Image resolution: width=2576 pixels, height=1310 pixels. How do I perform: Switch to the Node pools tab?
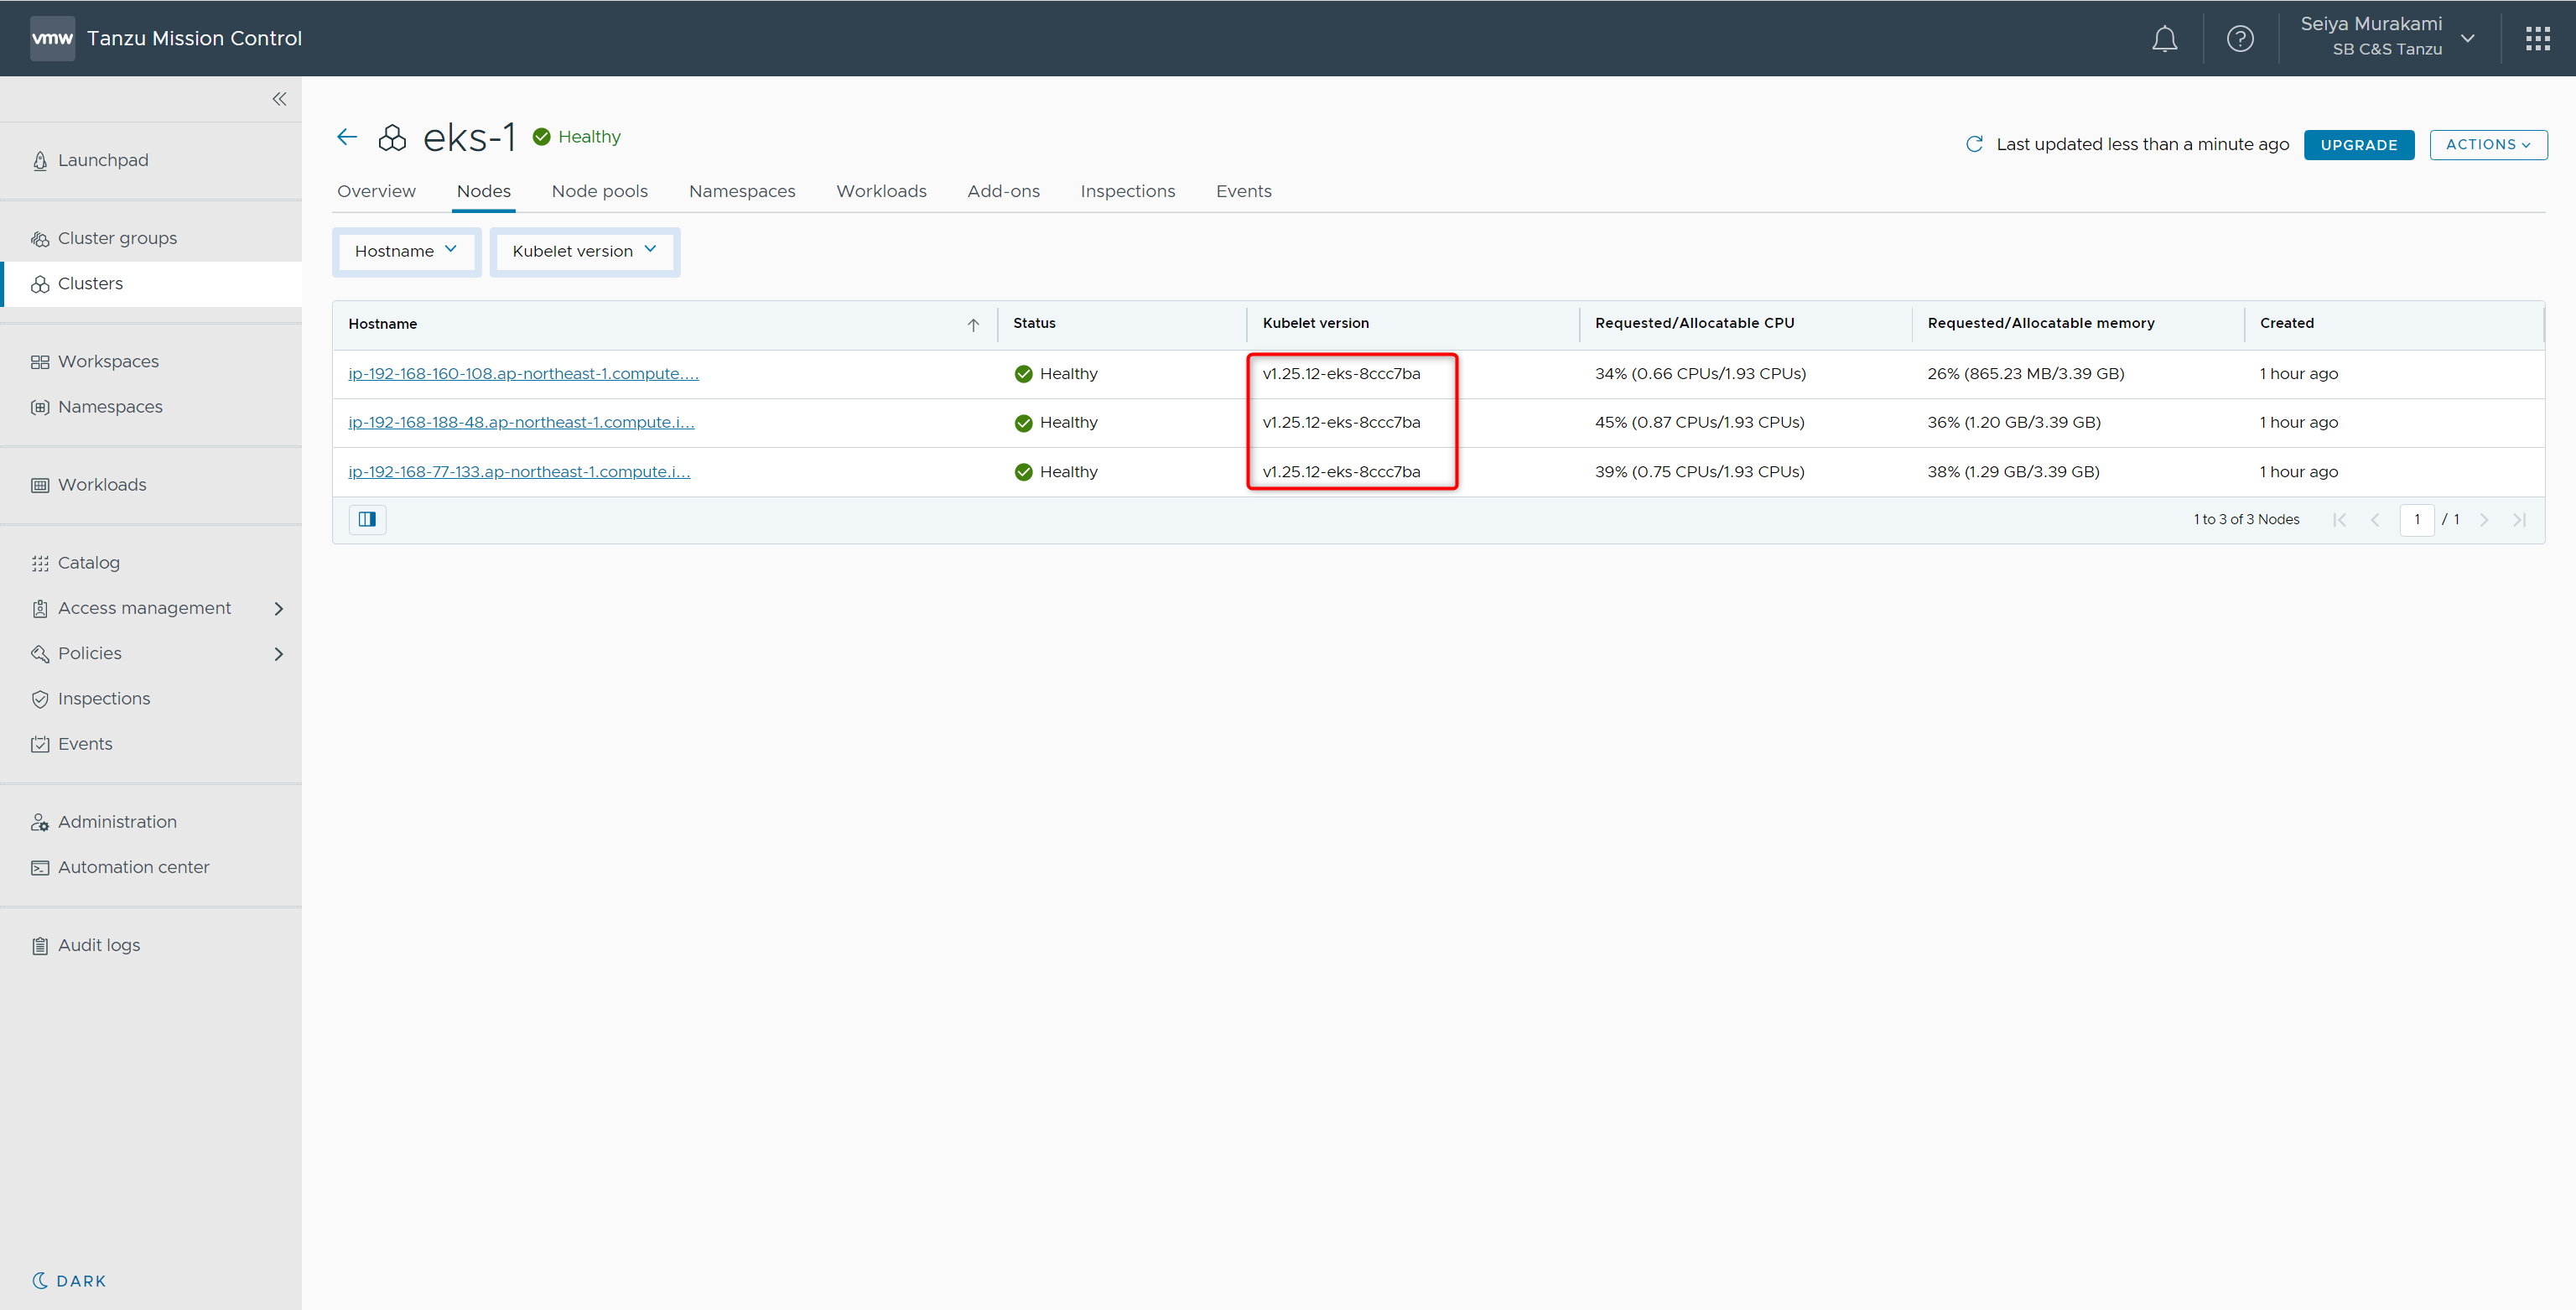pos(599,191)
